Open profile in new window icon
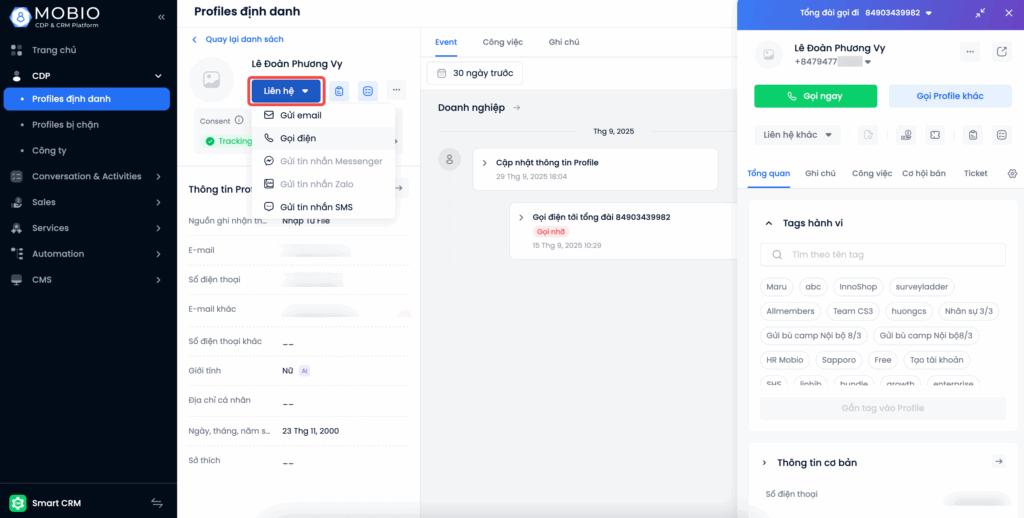1024x518 pixels. [x=1002, y=52]
